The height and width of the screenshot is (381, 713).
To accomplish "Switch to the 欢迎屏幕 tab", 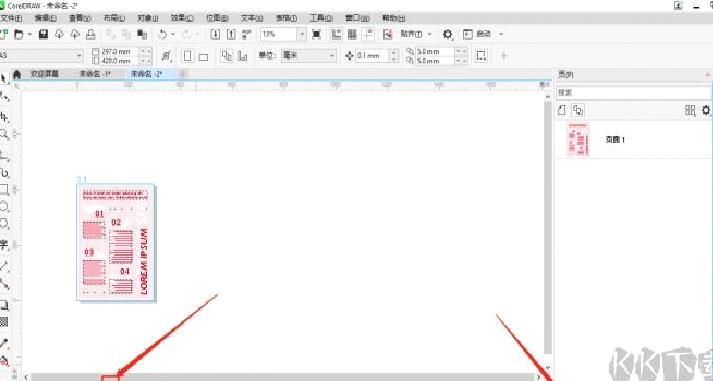I will [44, 74].
